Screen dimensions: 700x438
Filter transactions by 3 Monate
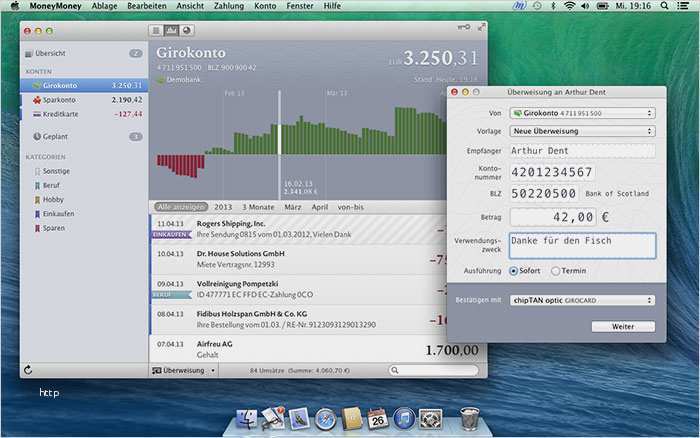point(258,207)
